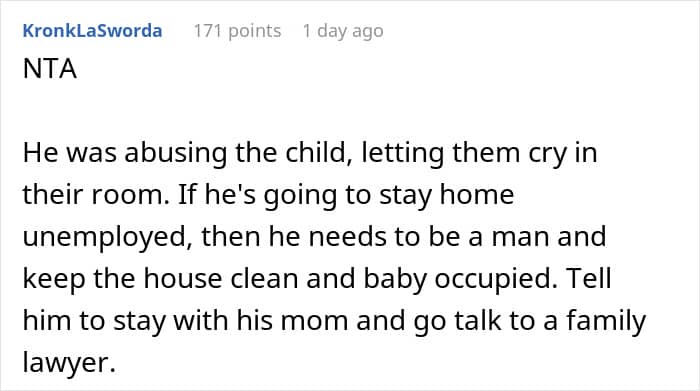Open KronkLaSworda's user profile

point(92,31)
